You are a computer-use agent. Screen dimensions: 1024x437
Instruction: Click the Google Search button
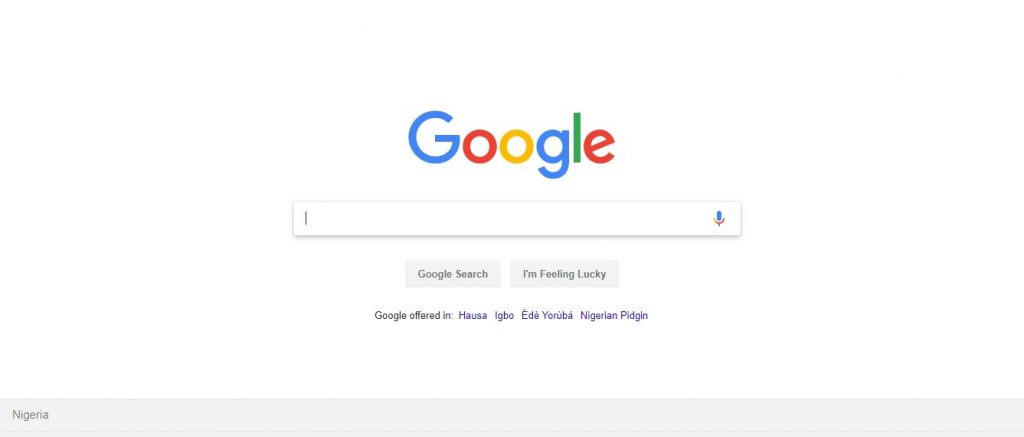[x=453, y=274]
